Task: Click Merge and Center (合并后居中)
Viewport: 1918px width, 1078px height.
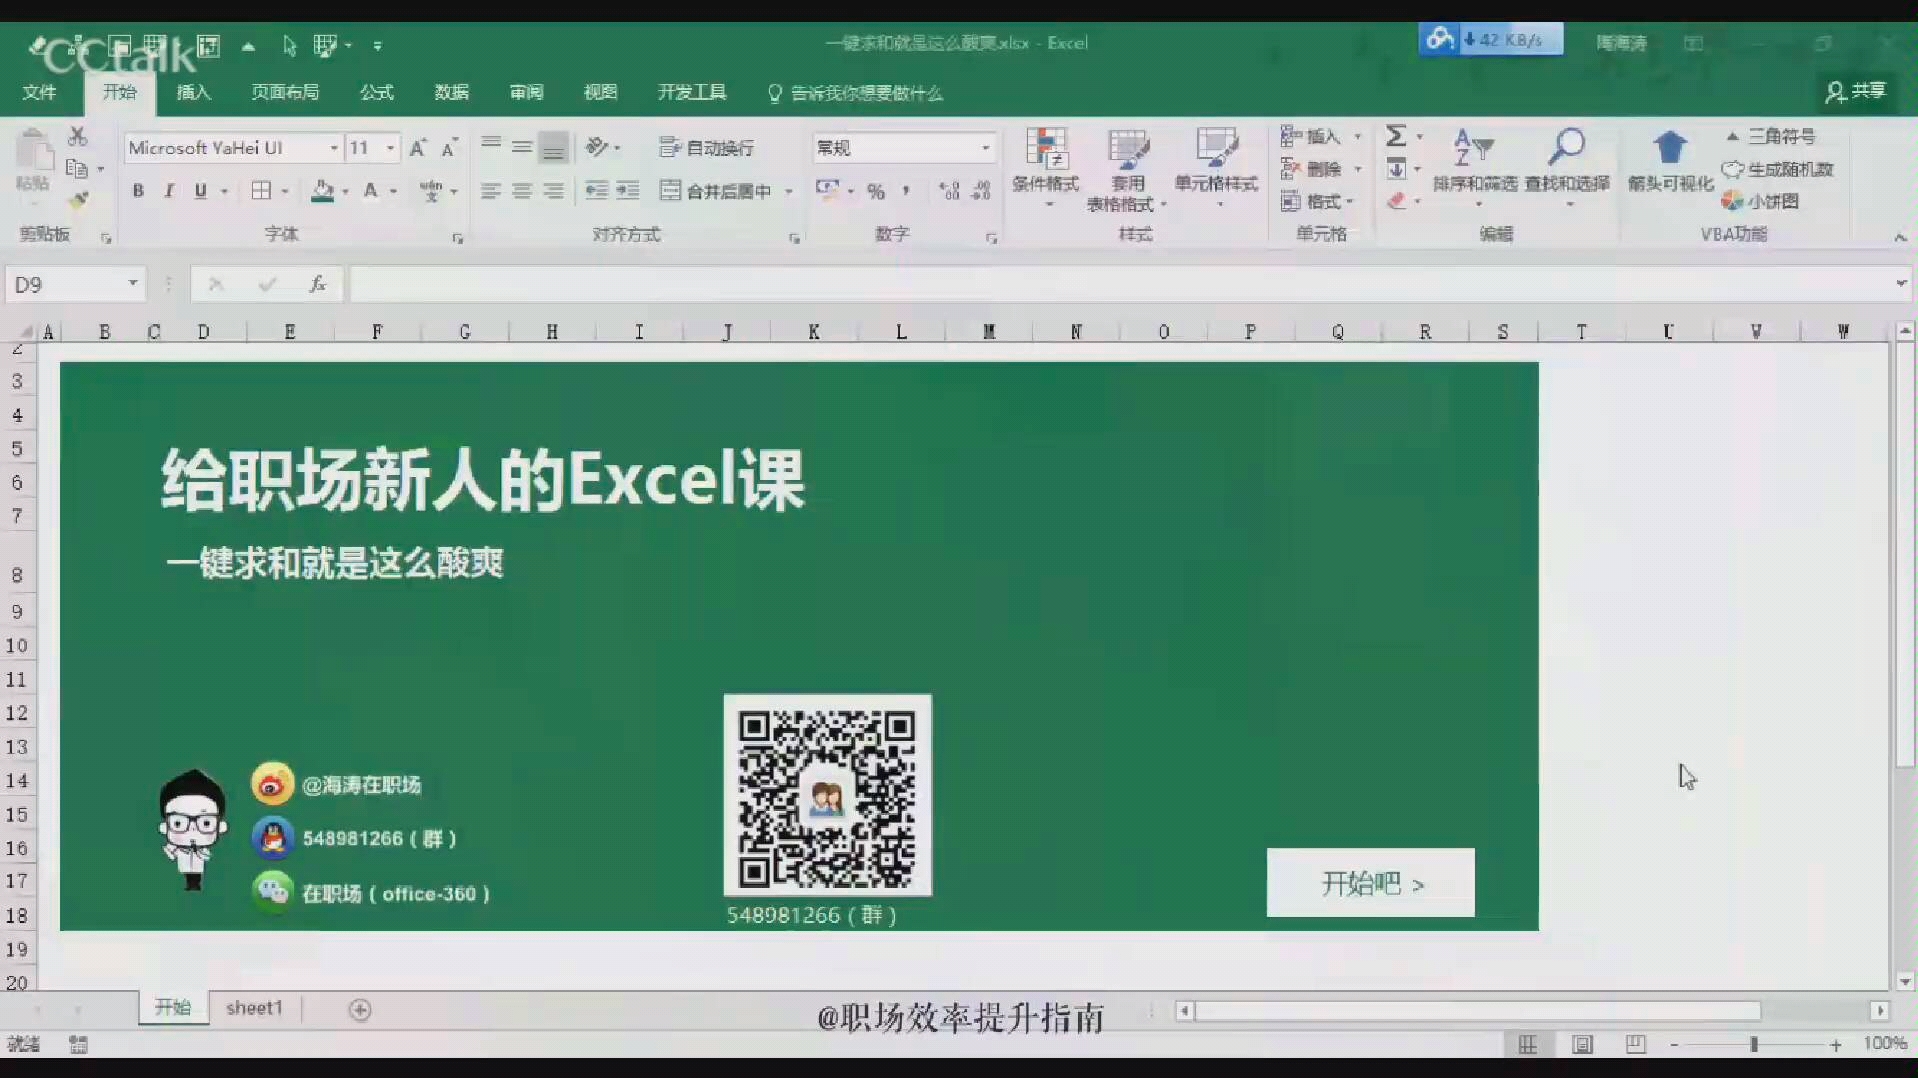Action: click(716, 191)
